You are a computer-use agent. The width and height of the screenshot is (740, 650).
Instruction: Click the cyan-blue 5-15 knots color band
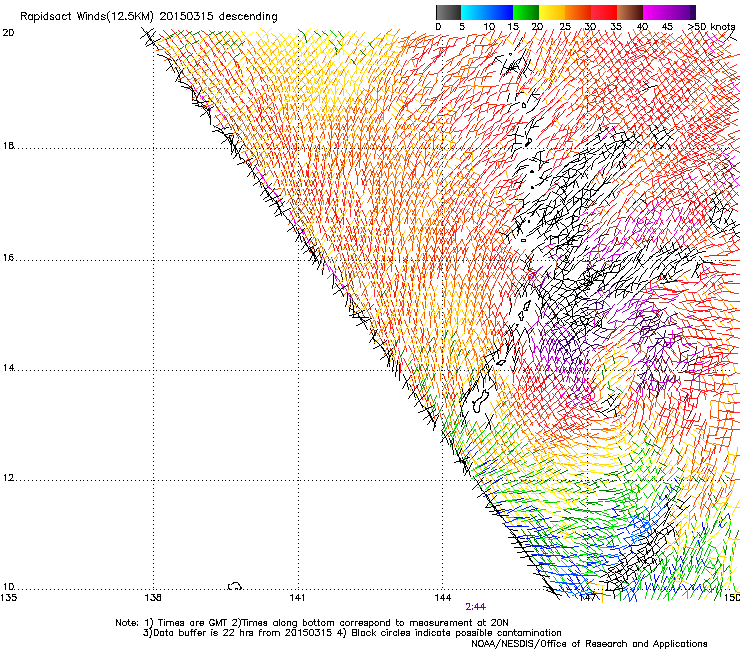tap(487, 12)
